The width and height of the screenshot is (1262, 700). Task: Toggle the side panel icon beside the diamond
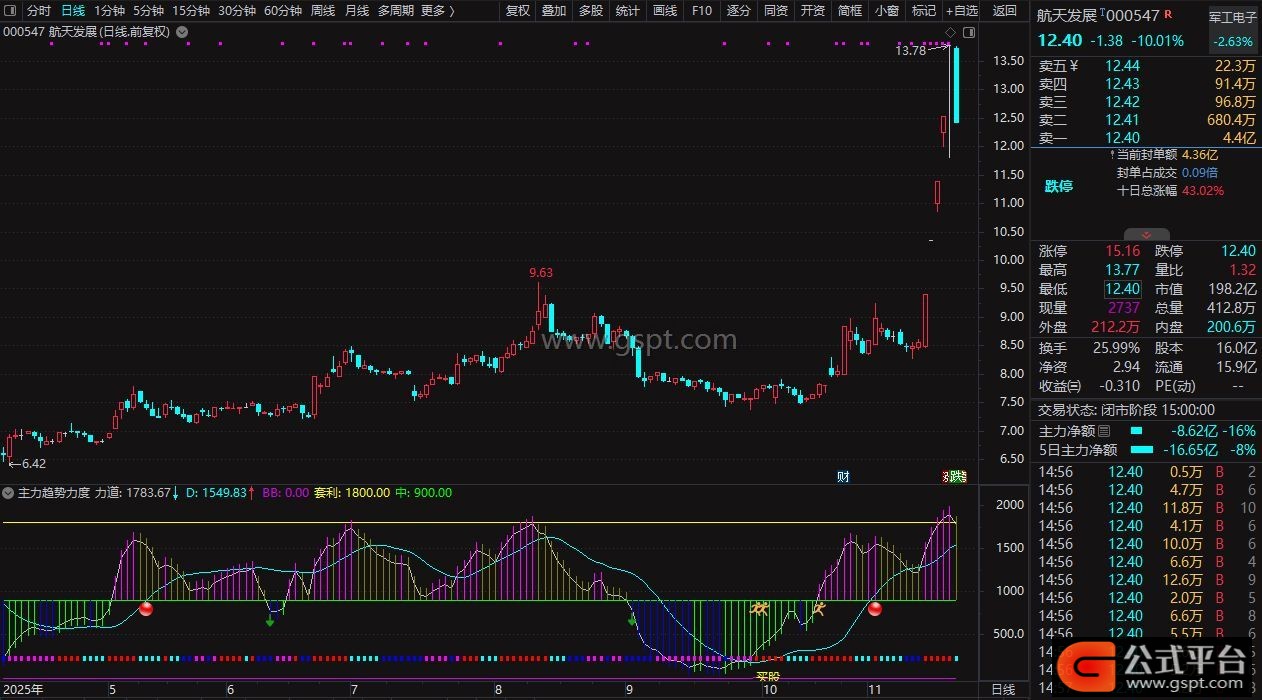click(968, 32)
